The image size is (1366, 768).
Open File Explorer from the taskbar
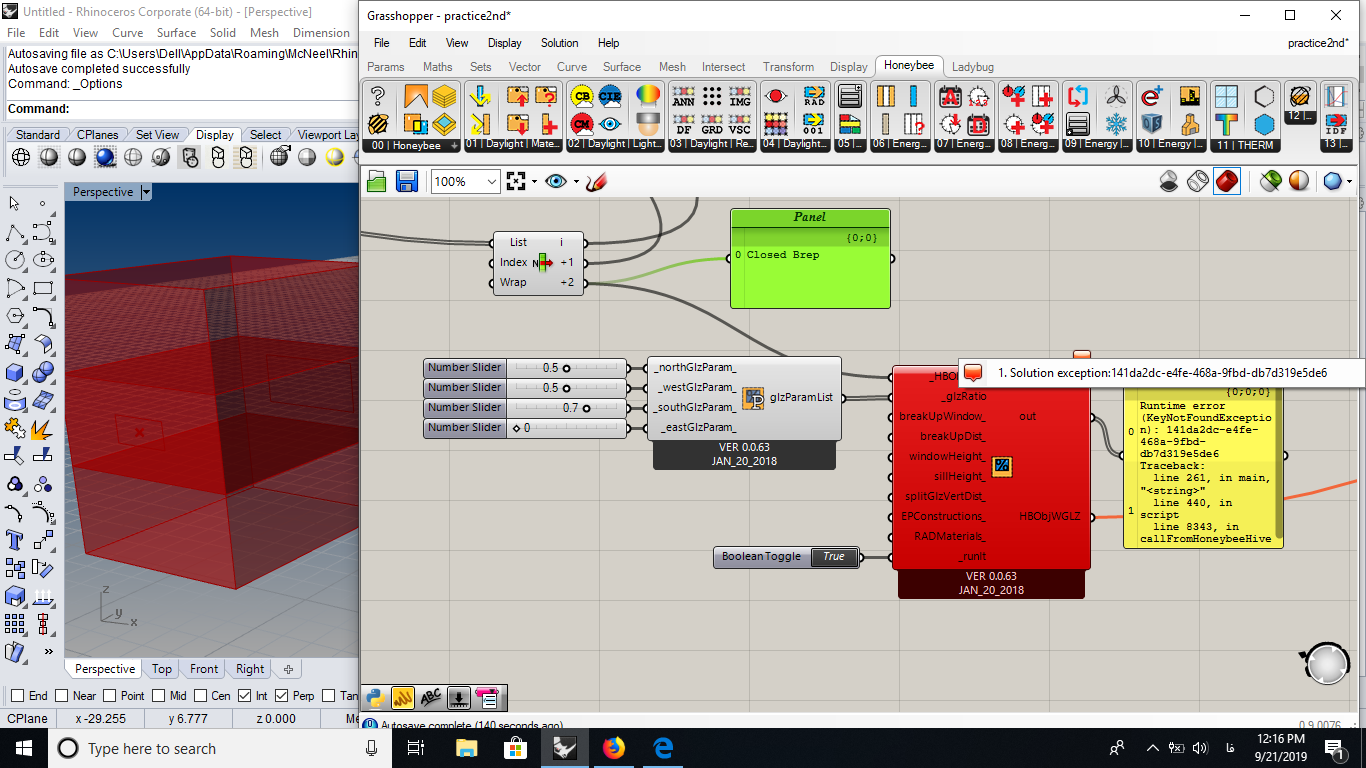(x=466, y=748)
